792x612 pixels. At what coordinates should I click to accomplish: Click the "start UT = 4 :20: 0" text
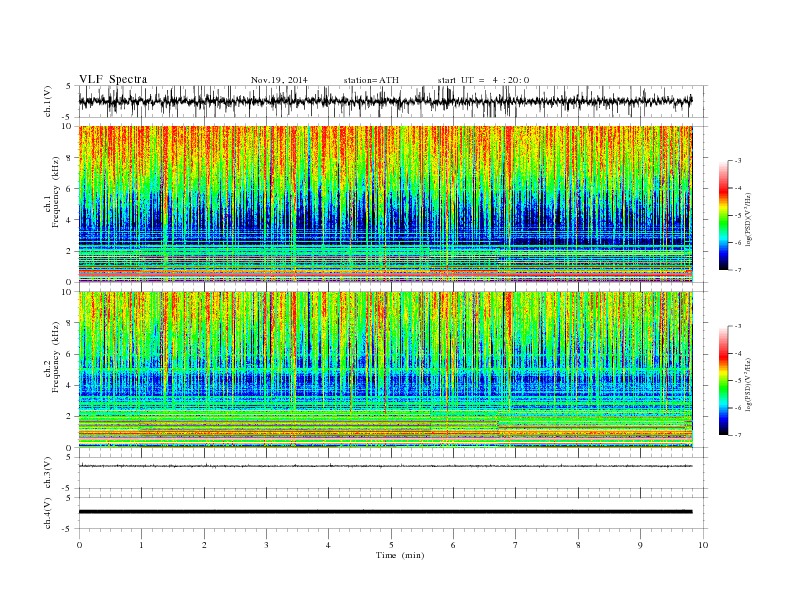pyautogui.click(x=483, y=80)
